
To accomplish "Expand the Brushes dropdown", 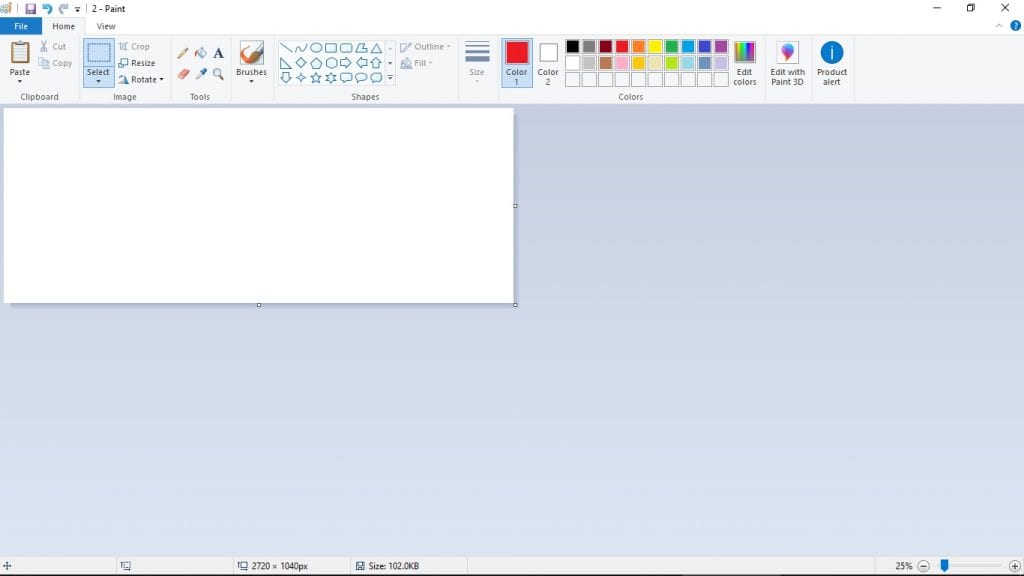I will (x=251, y=81).
